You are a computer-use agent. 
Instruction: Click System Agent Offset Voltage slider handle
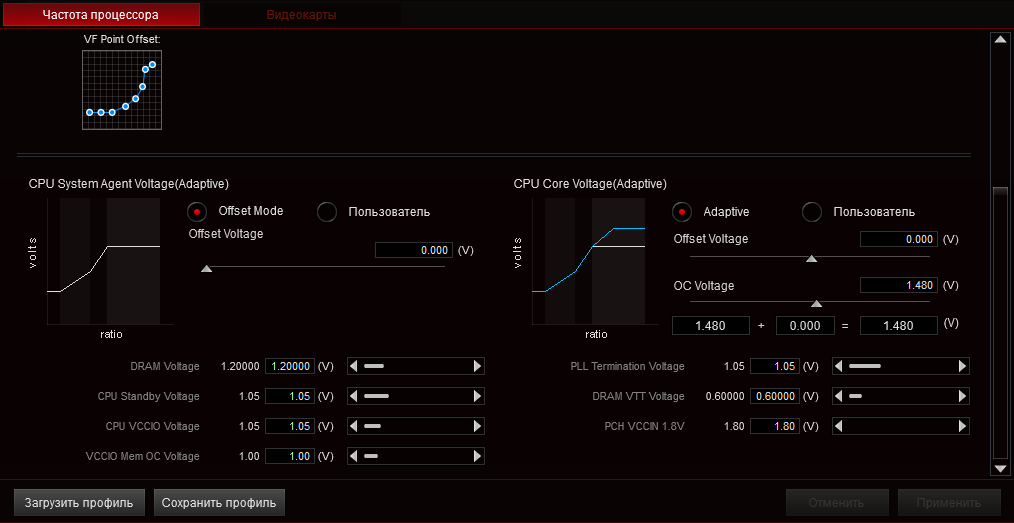point(206,268)
